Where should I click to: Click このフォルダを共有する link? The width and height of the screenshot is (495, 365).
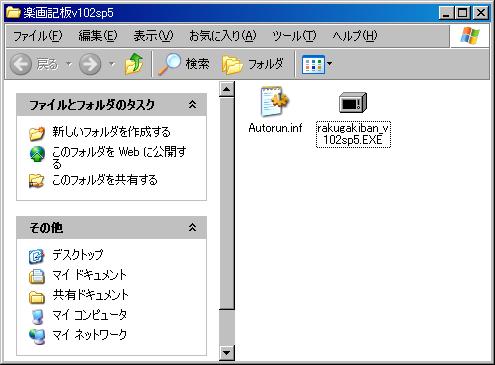(x=105, y=180)
